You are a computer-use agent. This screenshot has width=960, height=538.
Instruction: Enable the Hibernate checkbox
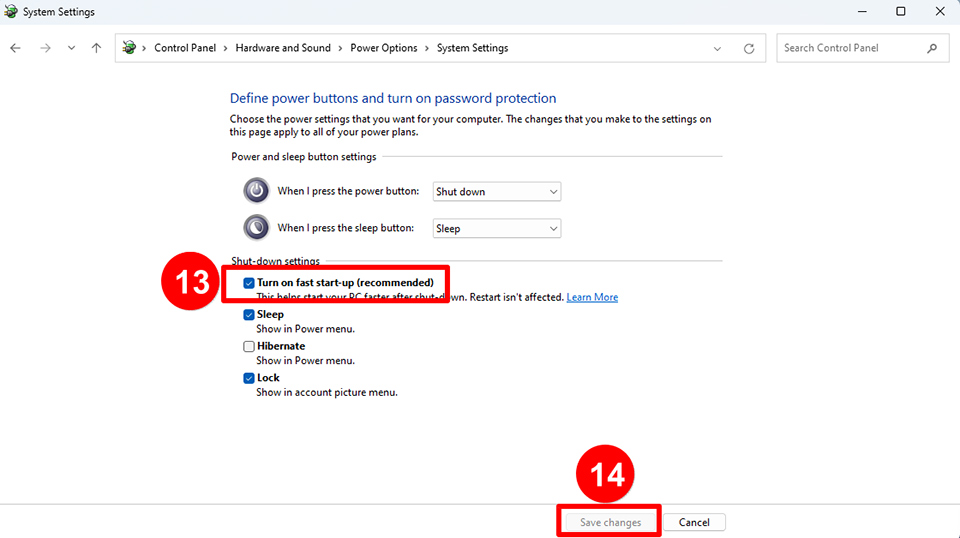pos(249,346)
